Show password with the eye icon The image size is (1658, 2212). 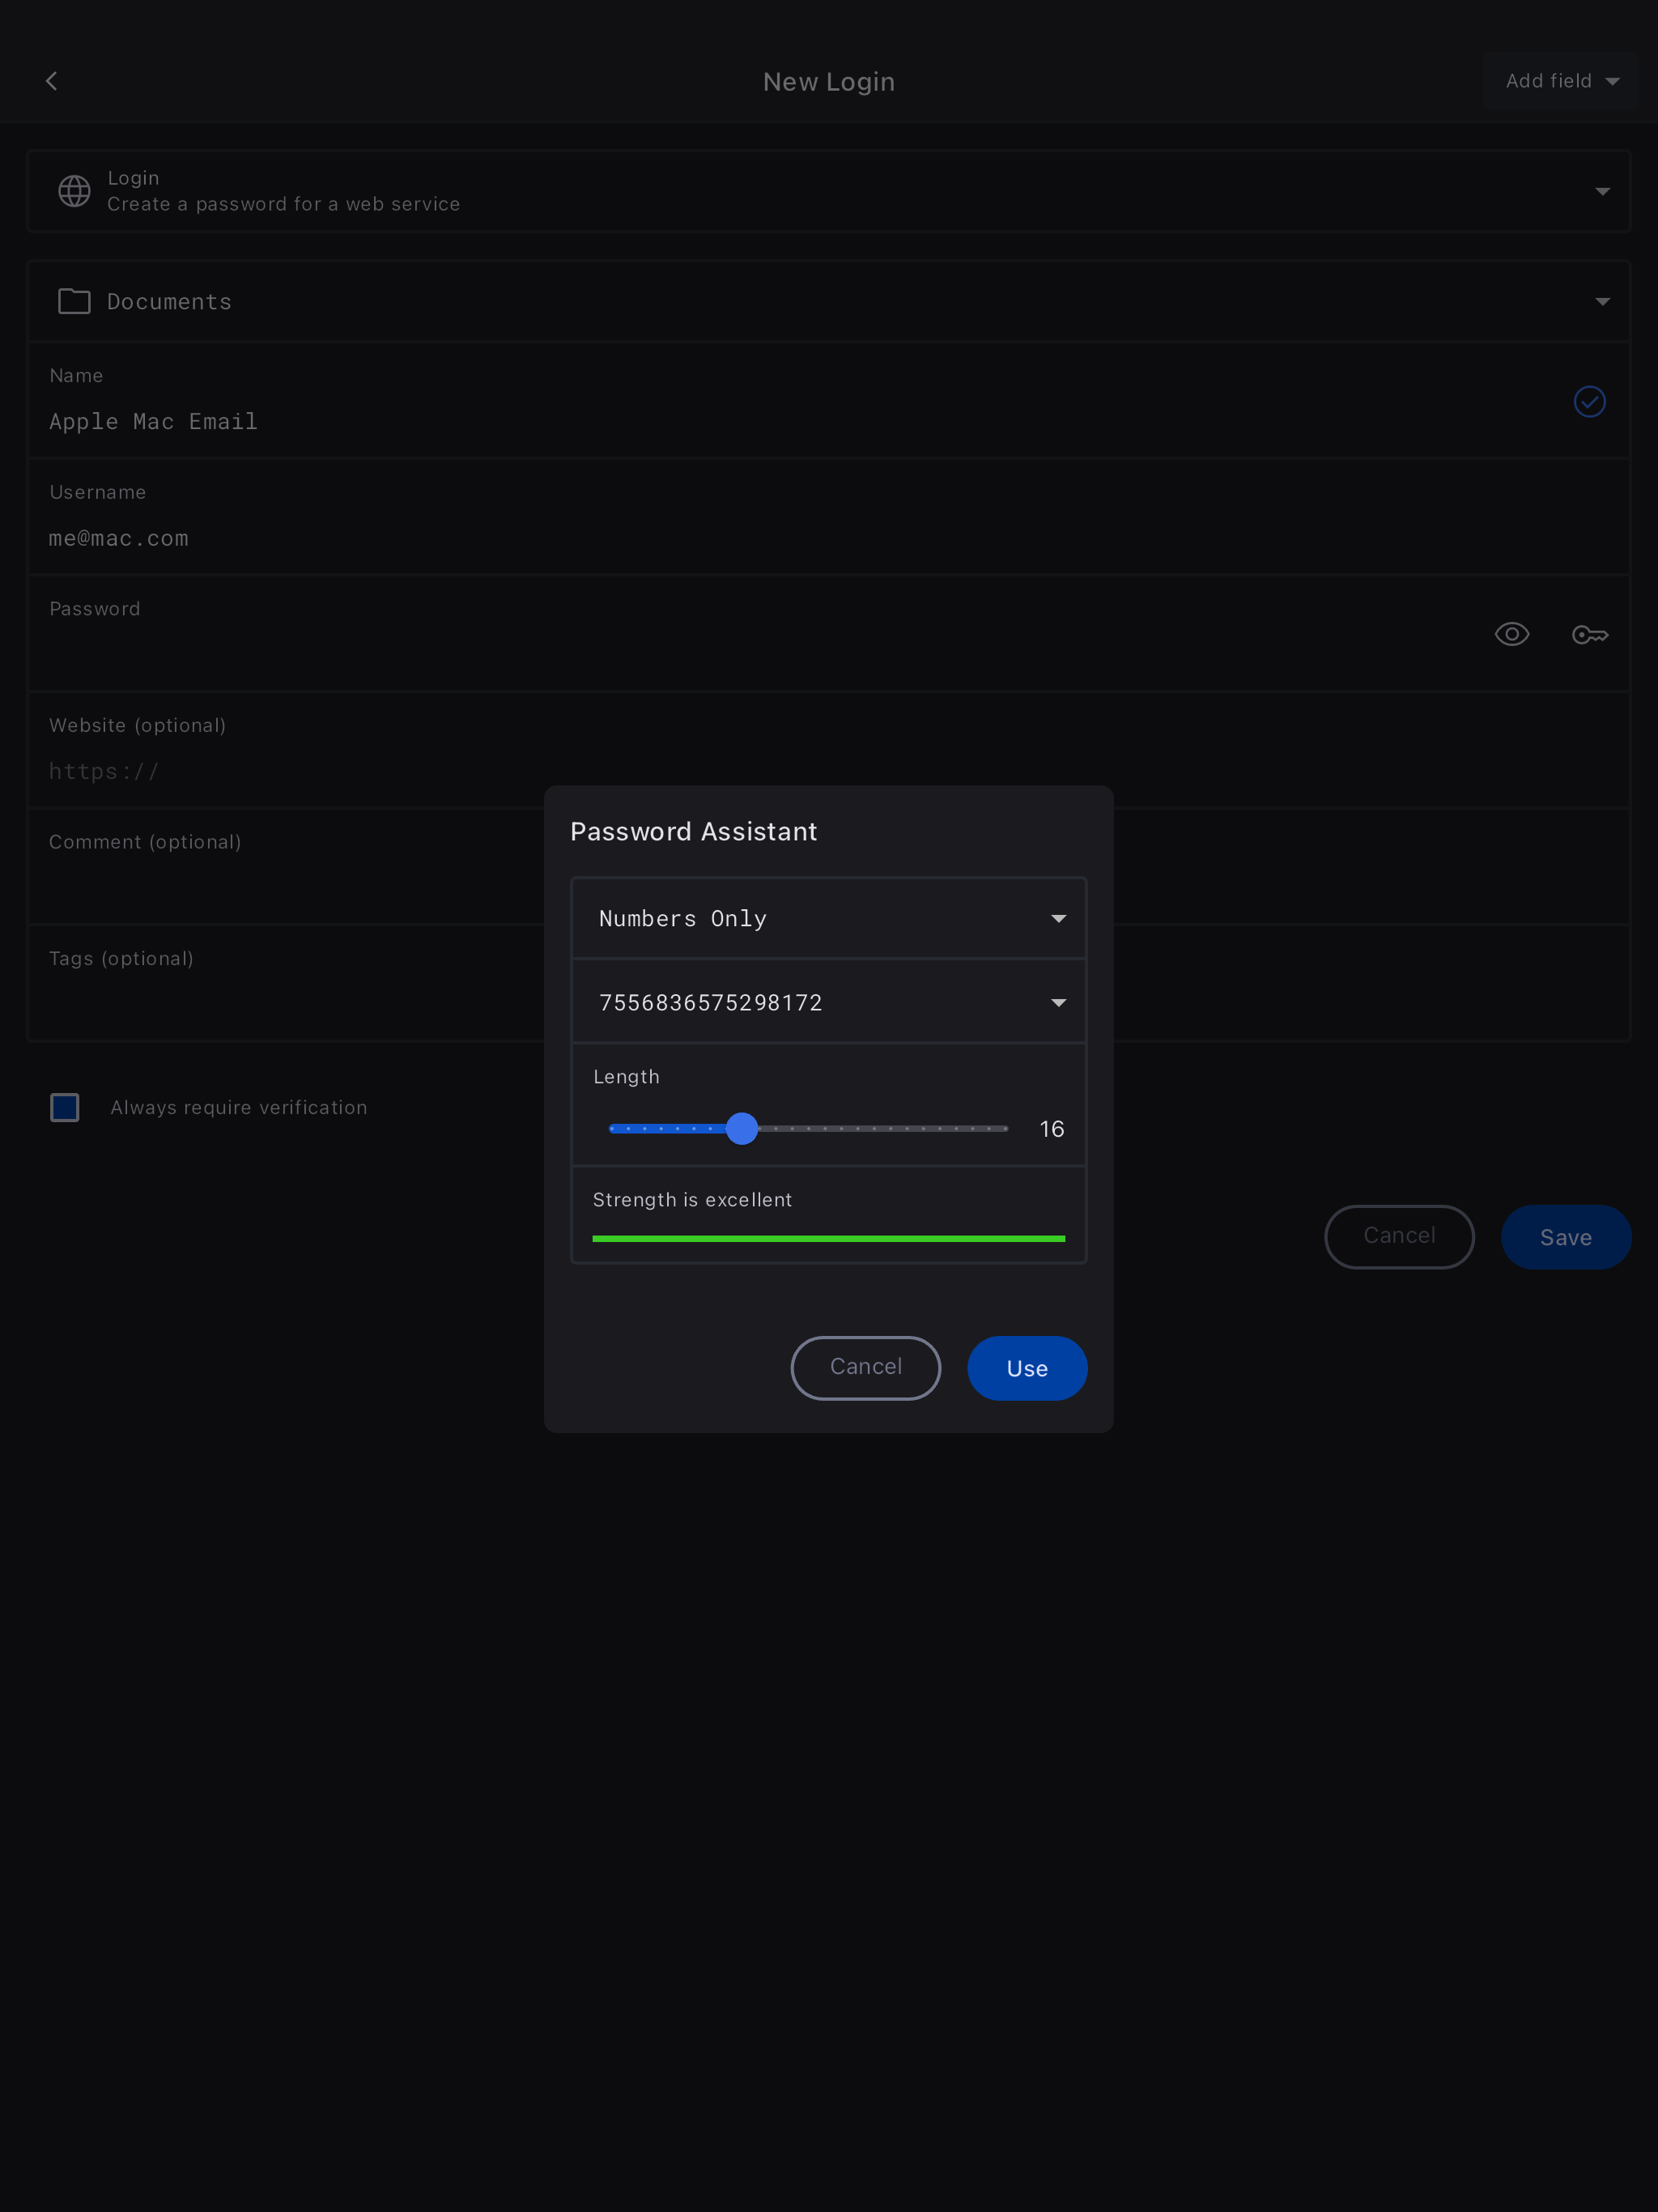tap(1511, 635)
